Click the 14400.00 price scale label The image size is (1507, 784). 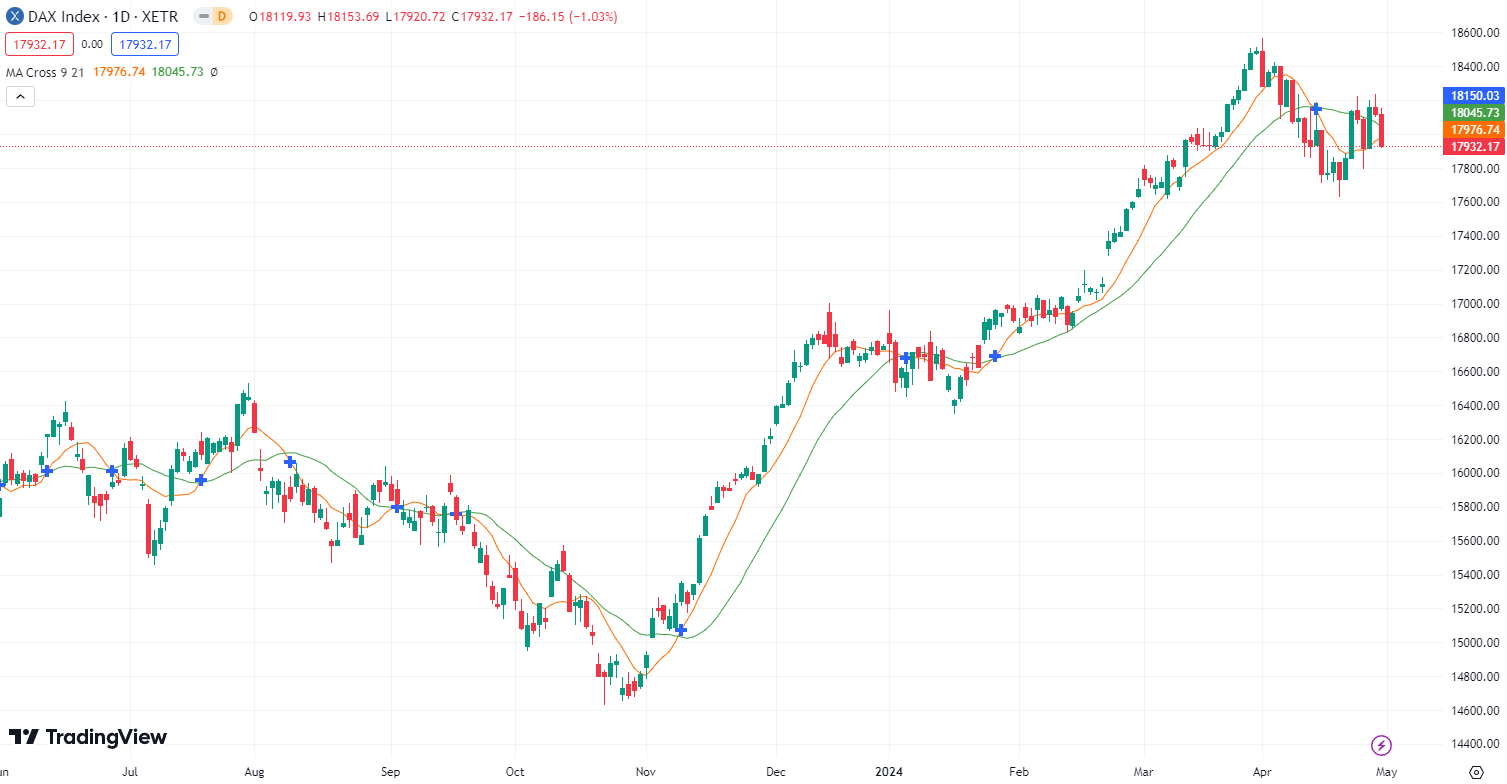coord(1475,744)
